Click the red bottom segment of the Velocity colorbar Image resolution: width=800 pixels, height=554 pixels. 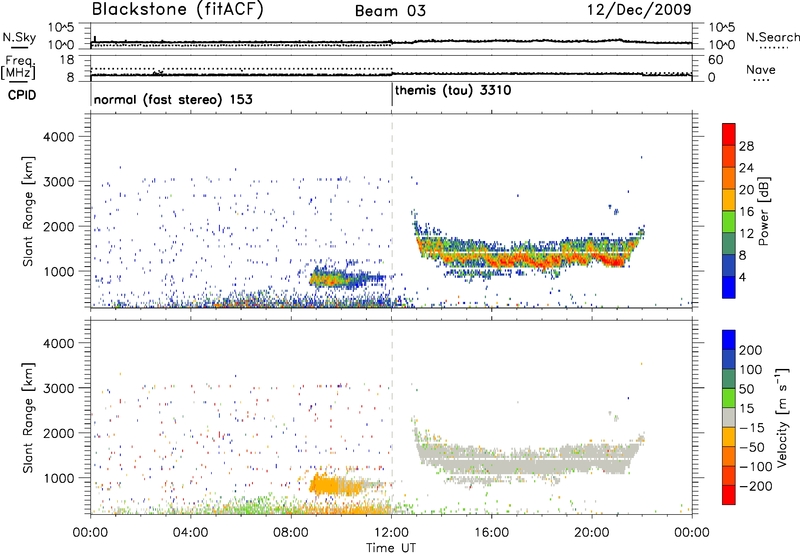pos(729,495)
